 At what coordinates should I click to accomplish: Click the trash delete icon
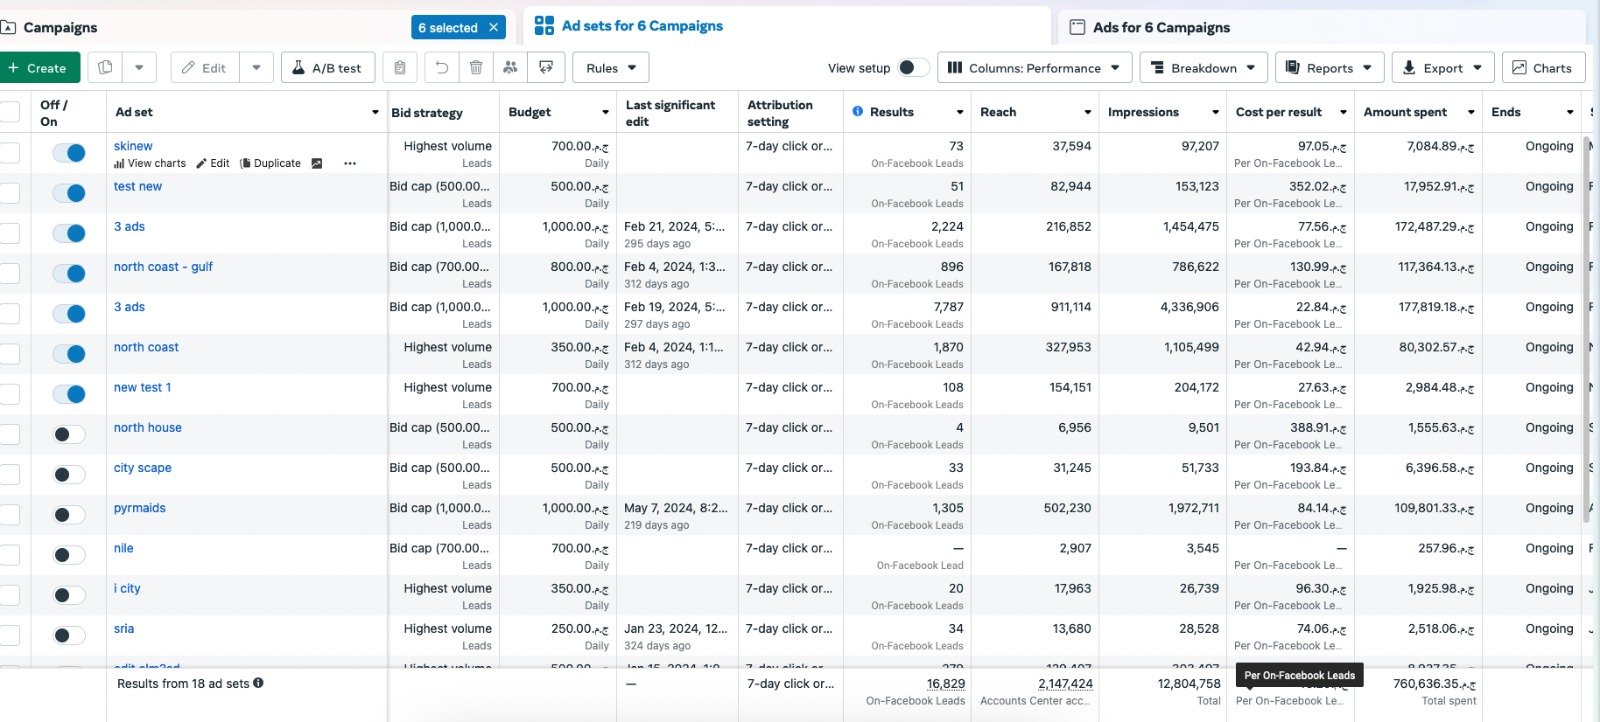point(476,68)
